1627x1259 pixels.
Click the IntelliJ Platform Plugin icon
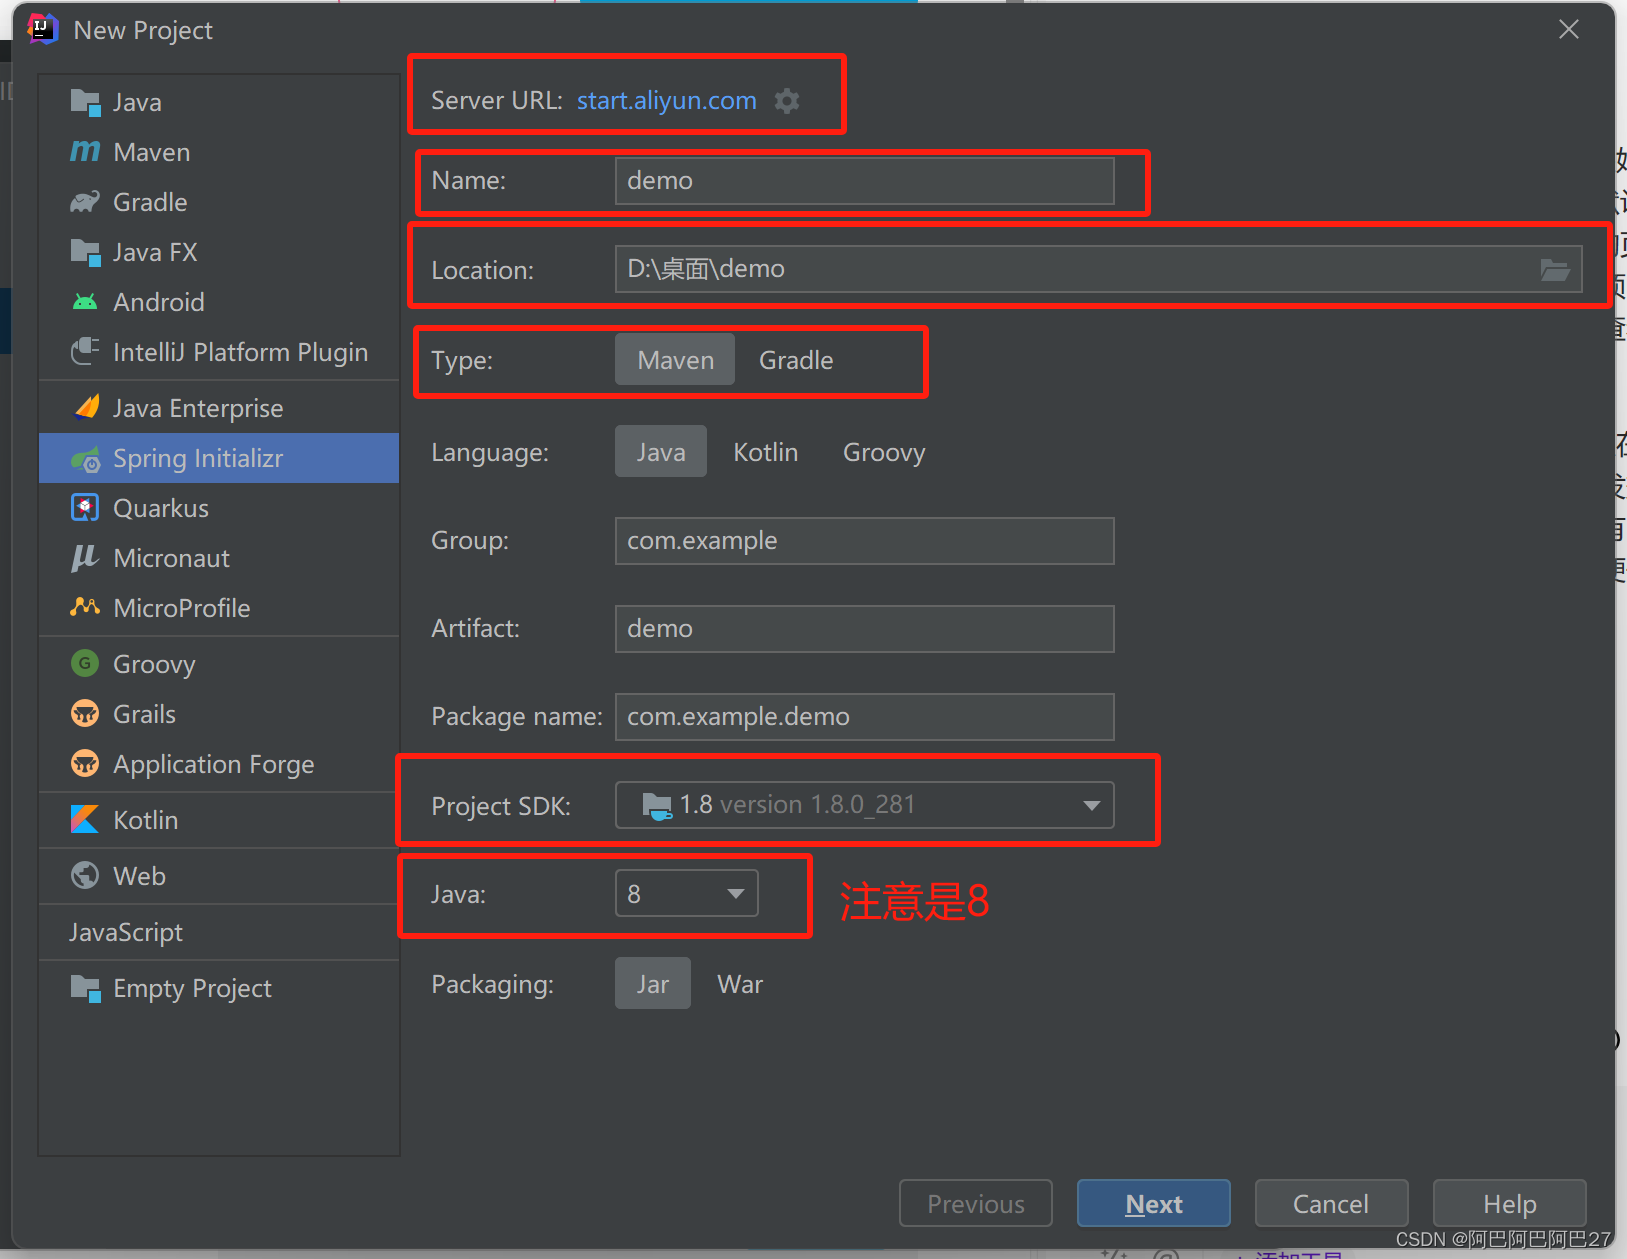click(85, 352)
